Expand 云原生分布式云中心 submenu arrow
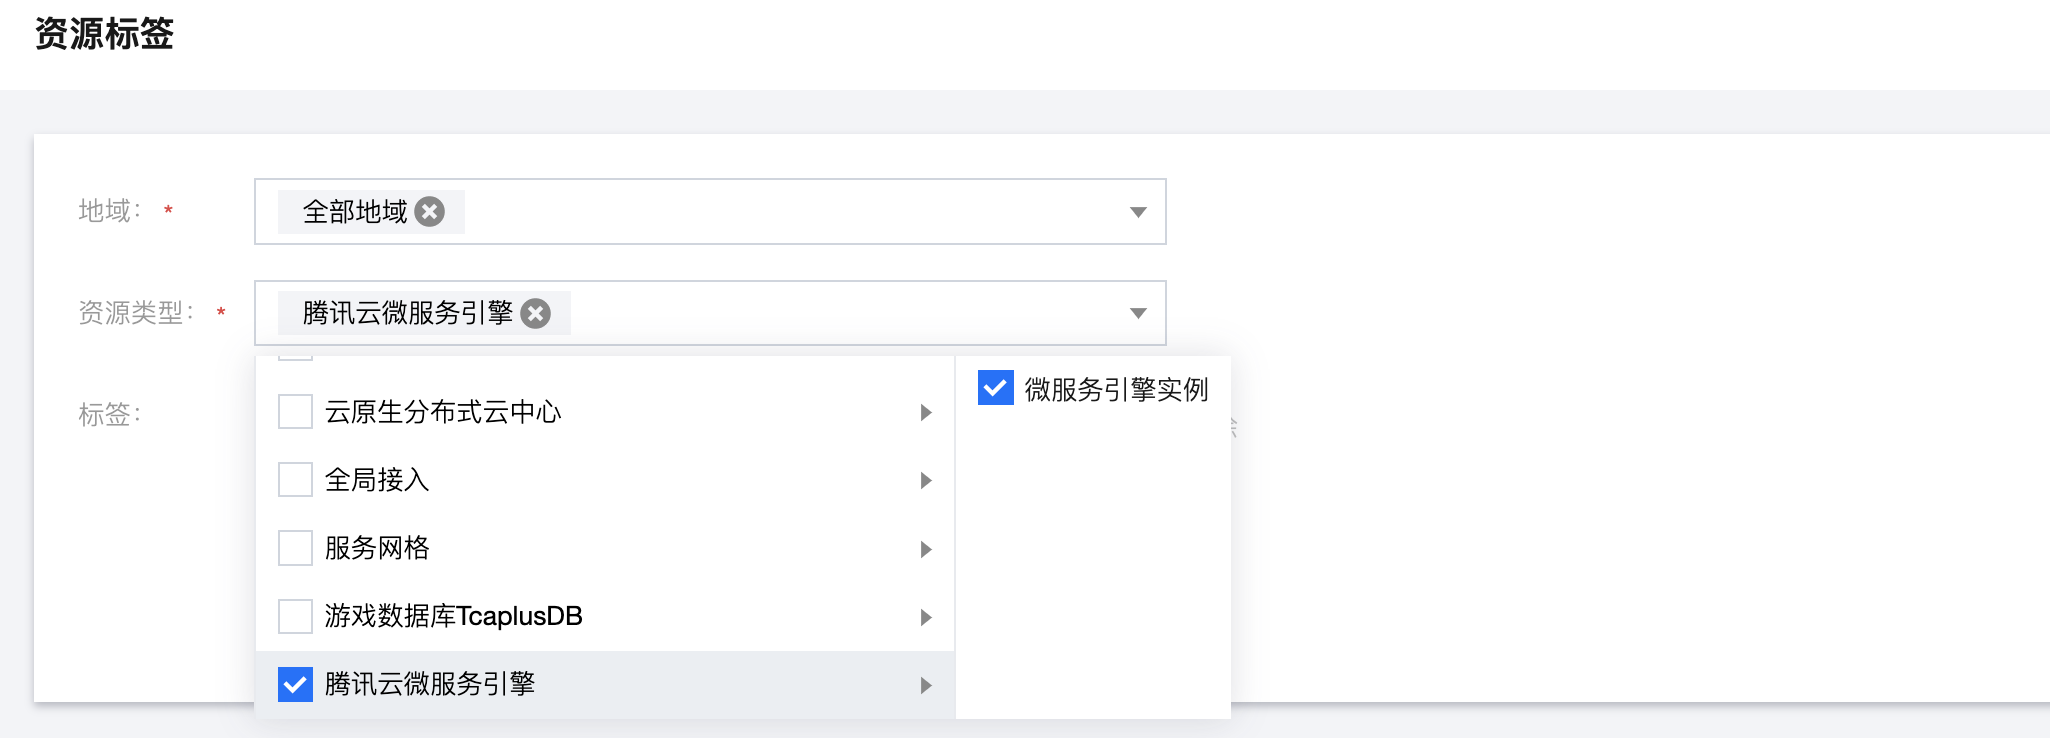Screen dimensions: 2050x738 pos(926,412)
